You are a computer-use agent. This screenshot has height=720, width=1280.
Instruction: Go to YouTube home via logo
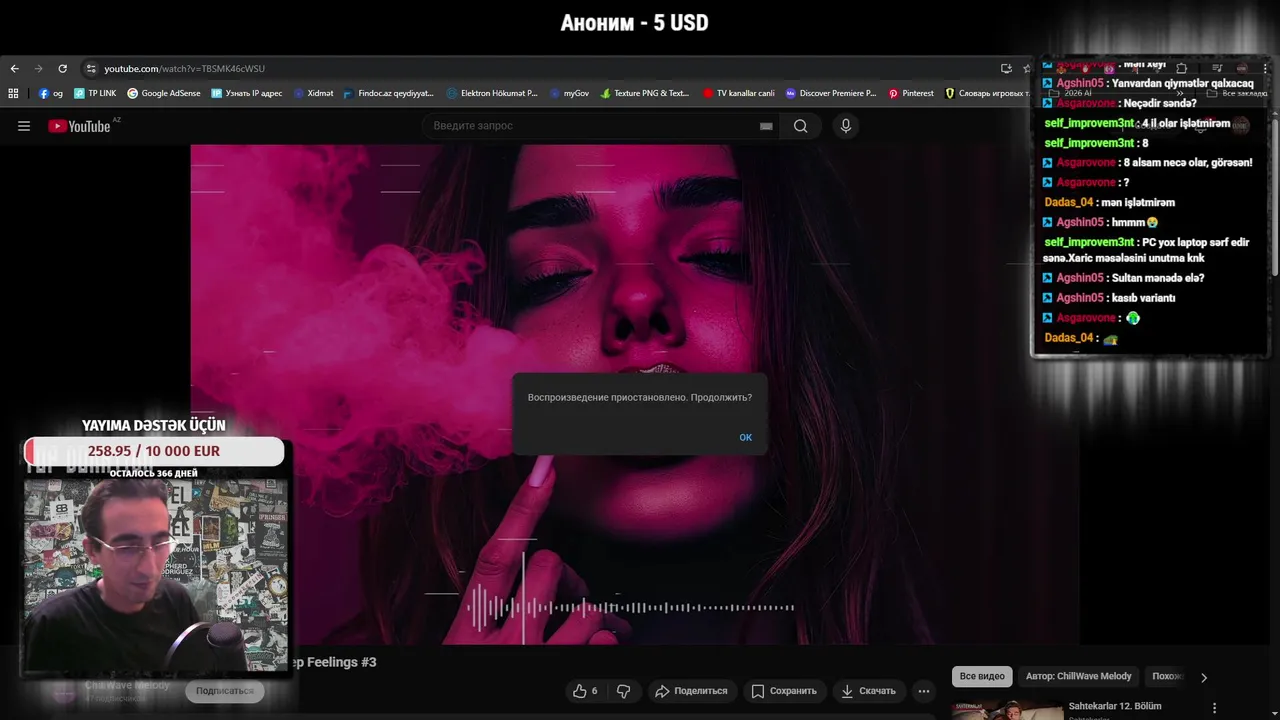pos(80,126)
